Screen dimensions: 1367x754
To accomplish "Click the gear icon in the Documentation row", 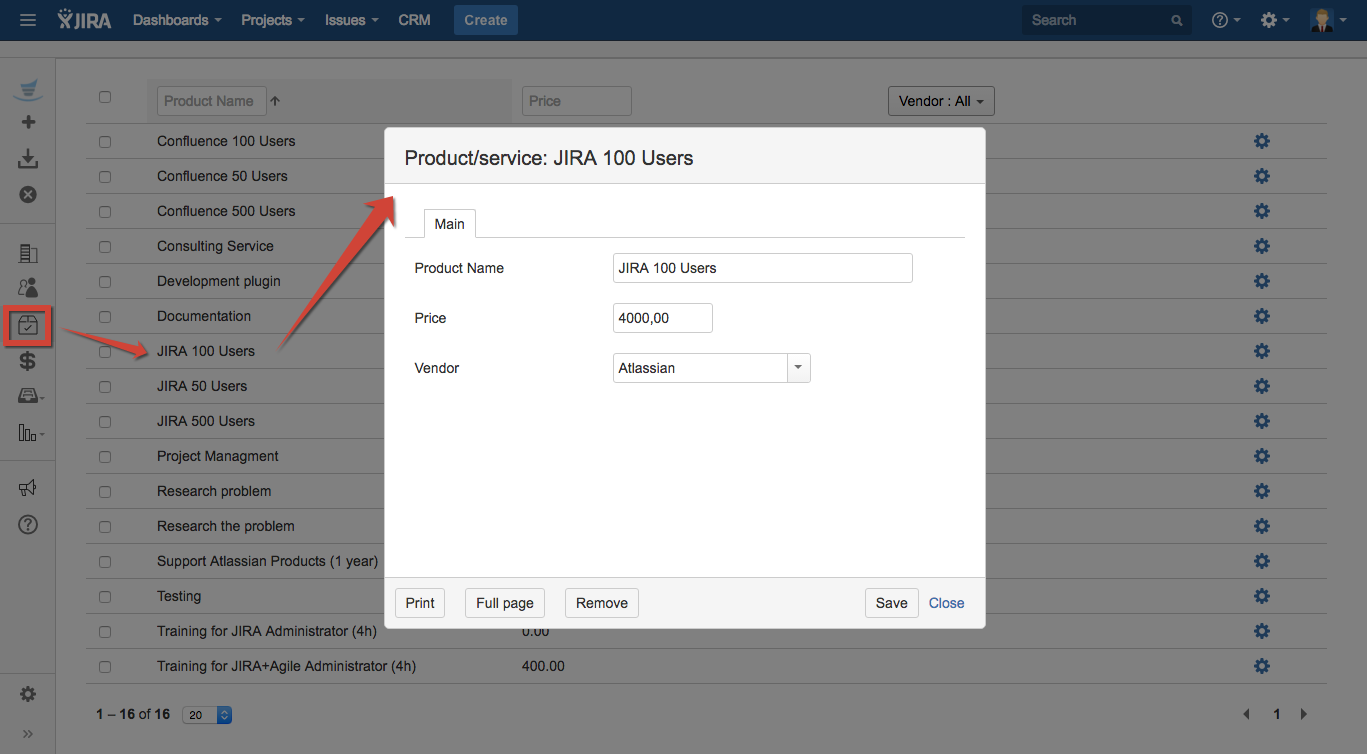I will pos(1261,316).
